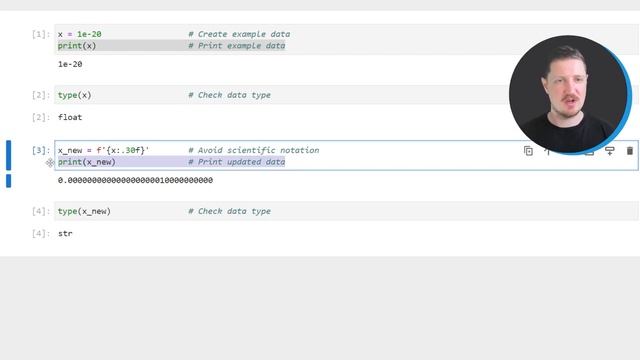640x360 pixels.
Task: Click the [4]: input prompt beside type(x_new)
Action: click(41, 211)
